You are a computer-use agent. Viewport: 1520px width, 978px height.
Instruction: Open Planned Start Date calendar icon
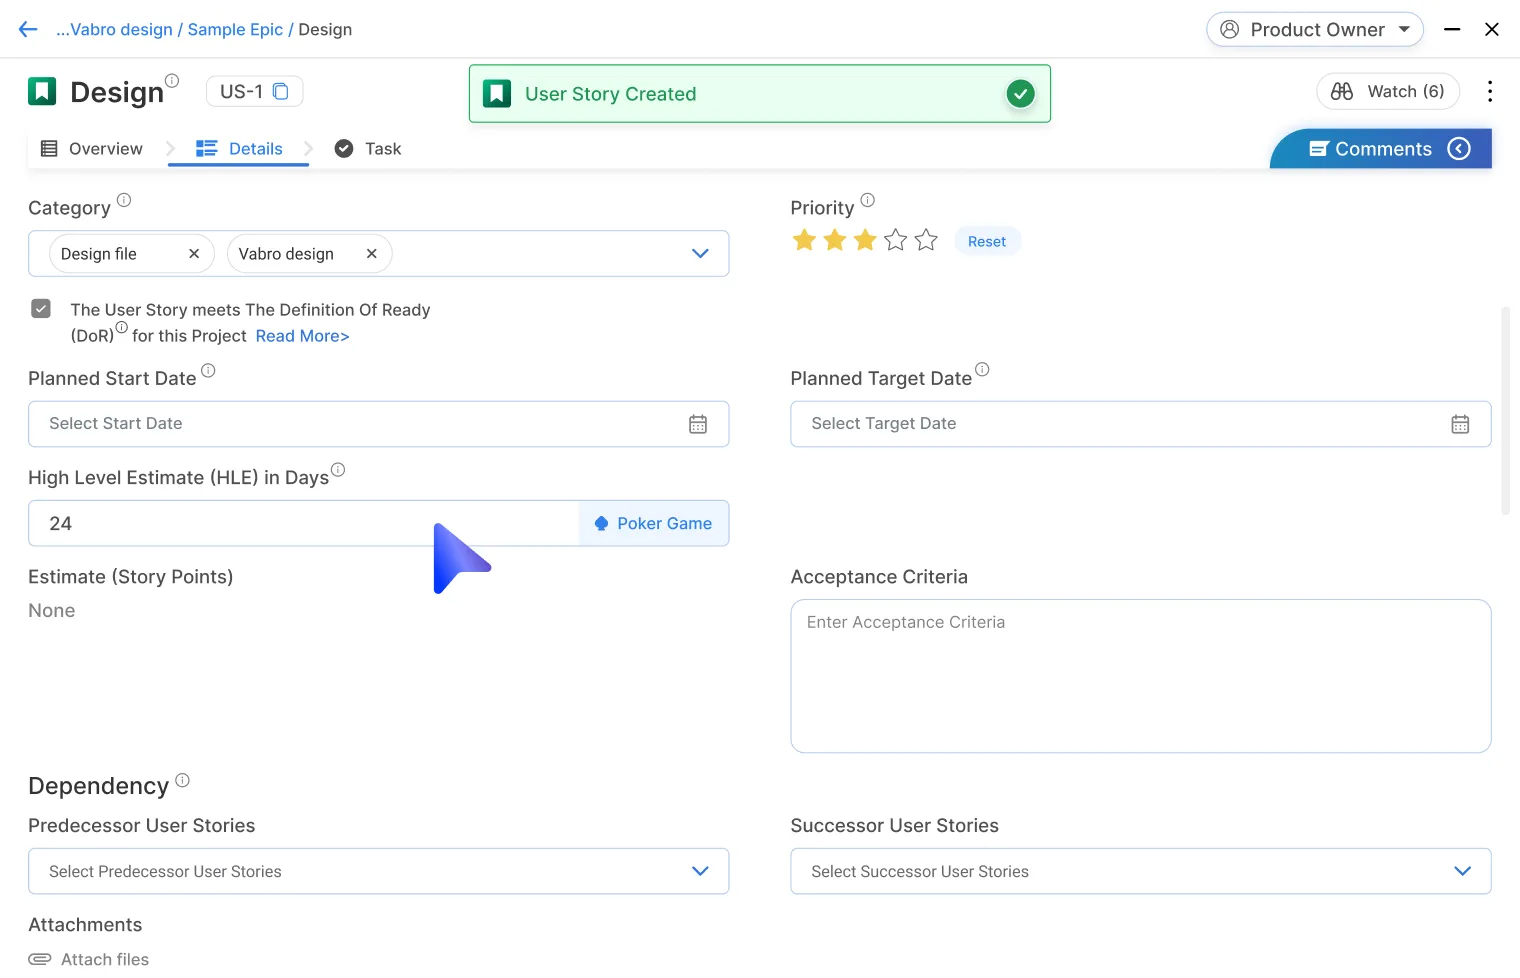698,424
